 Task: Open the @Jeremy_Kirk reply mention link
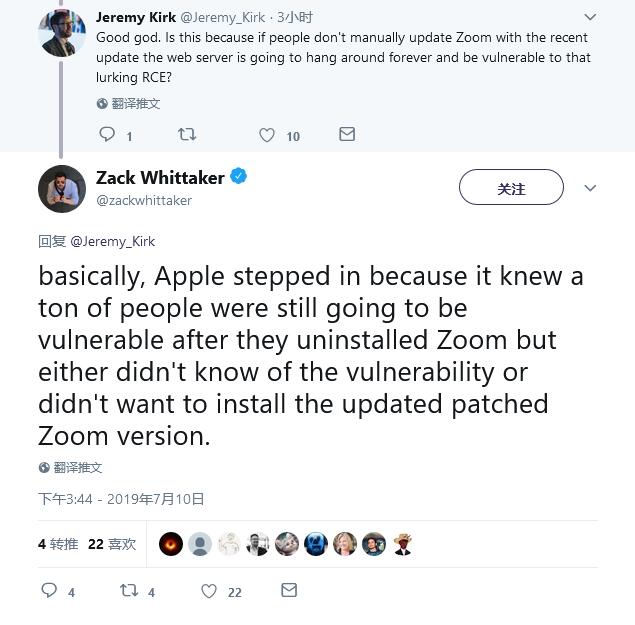(113, 241)
